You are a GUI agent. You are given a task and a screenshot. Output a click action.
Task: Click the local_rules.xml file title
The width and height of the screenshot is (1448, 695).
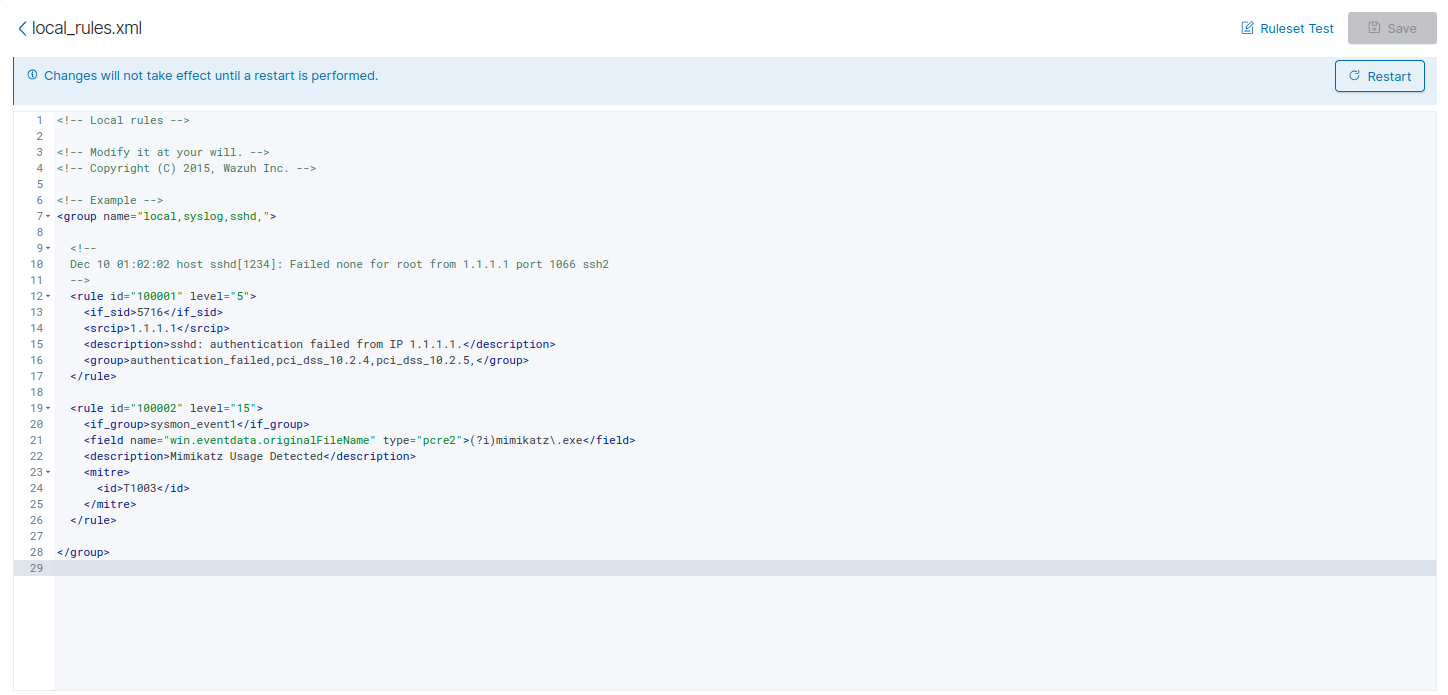pos(87,28)
